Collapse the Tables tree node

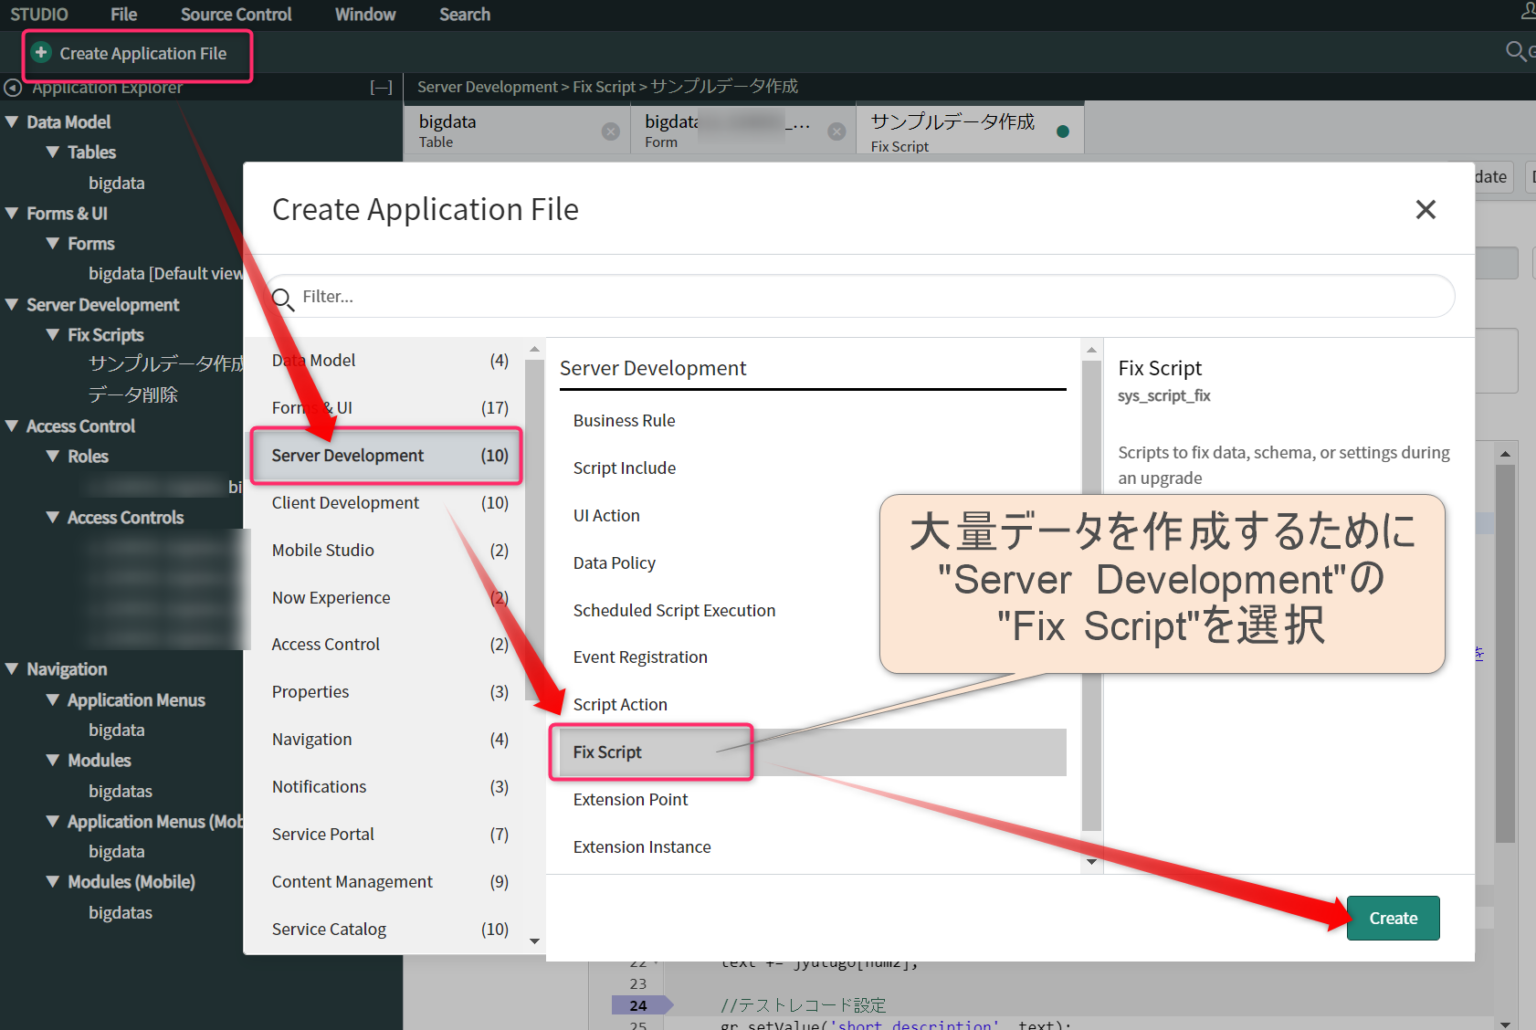click(53, 151)
